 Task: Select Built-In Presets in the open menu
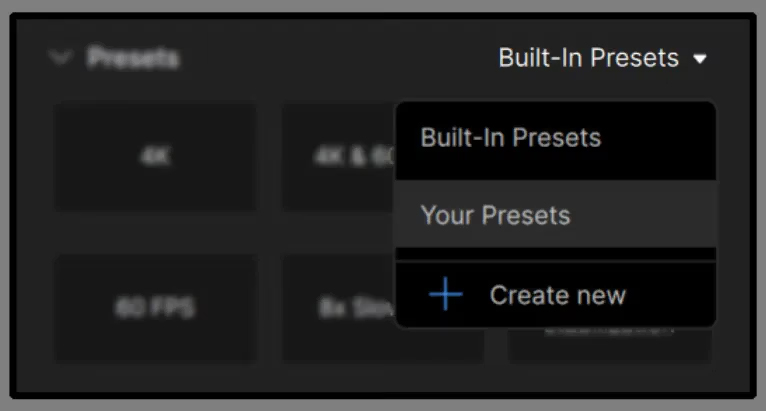510,137
